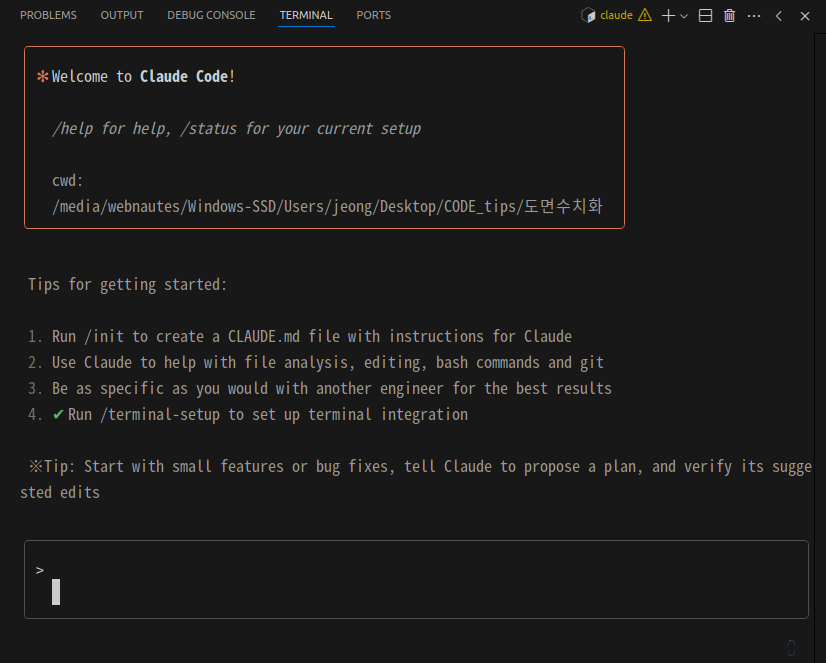The image size is (826, 663).
Task: Select the TERMINAL tab
Action: [x=306, y=15]
